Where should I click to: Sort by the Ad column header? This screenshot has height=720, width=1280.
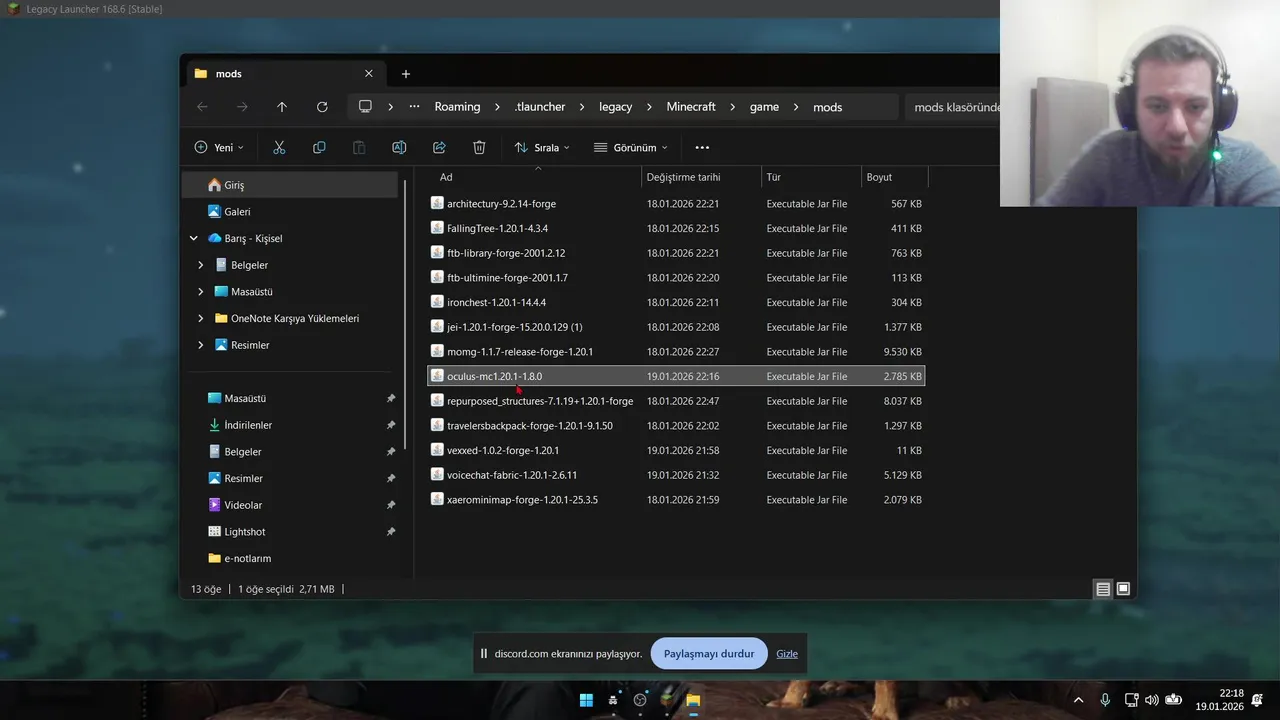pos(536,177)
